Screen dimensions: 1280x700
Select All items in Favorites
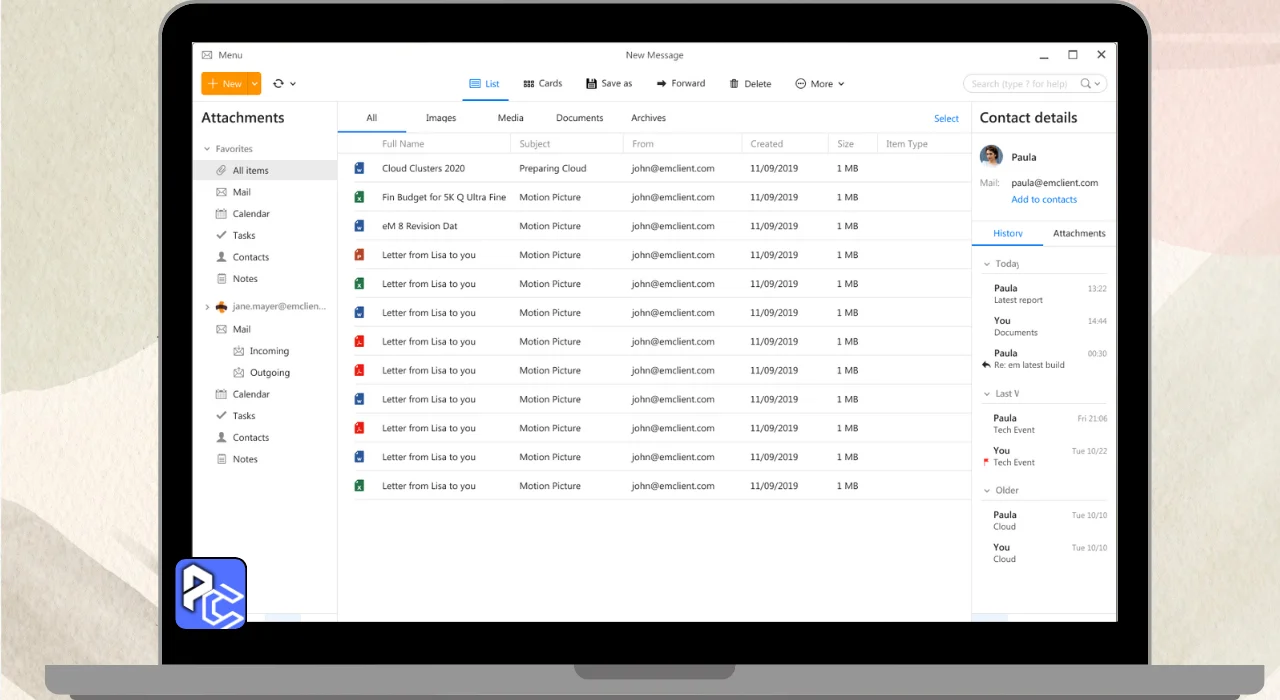coord(265,170)
